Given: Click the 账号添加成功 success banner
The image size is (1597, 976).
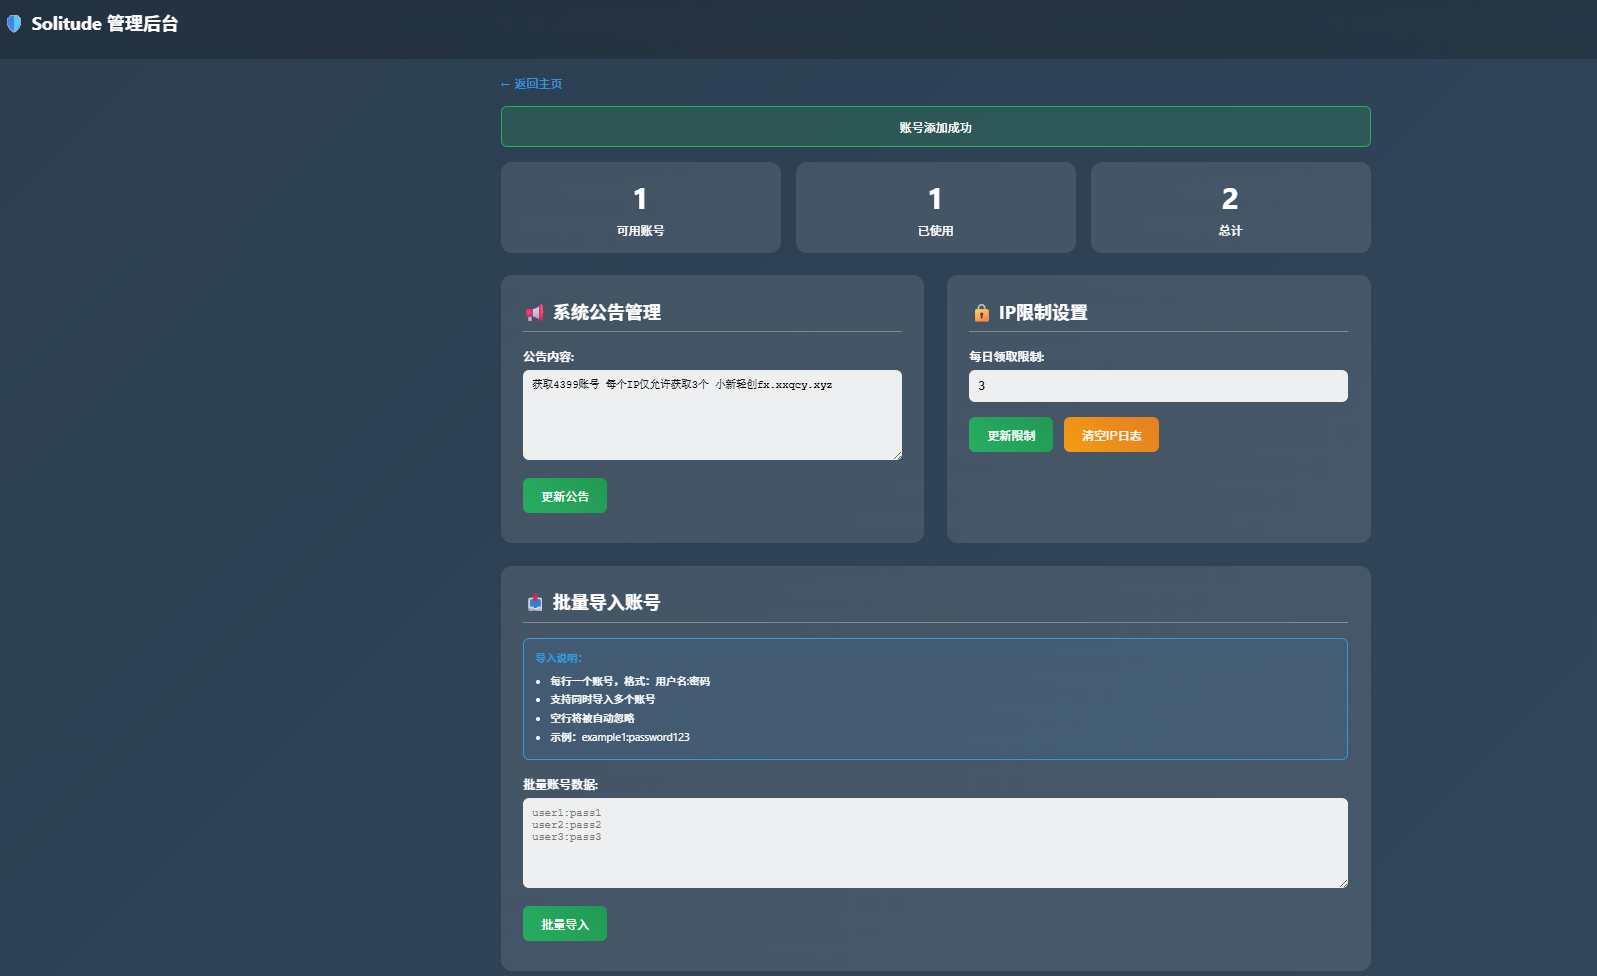Looking at the screenshot, I should (x=935, y=127).
